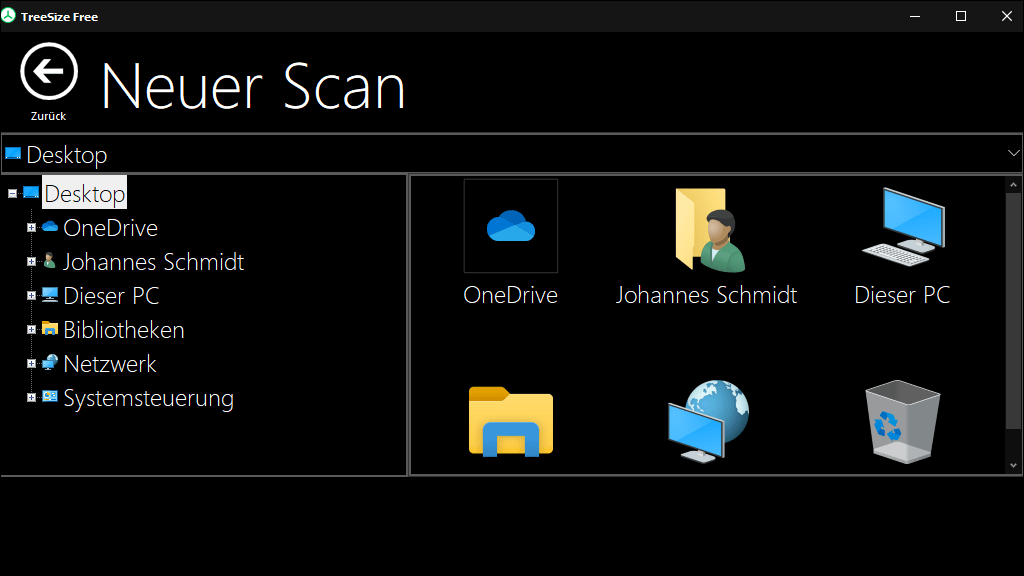Expand the Systemsteuerung tree node
This screenshot has width=1024, height=576.
[31, 398]
